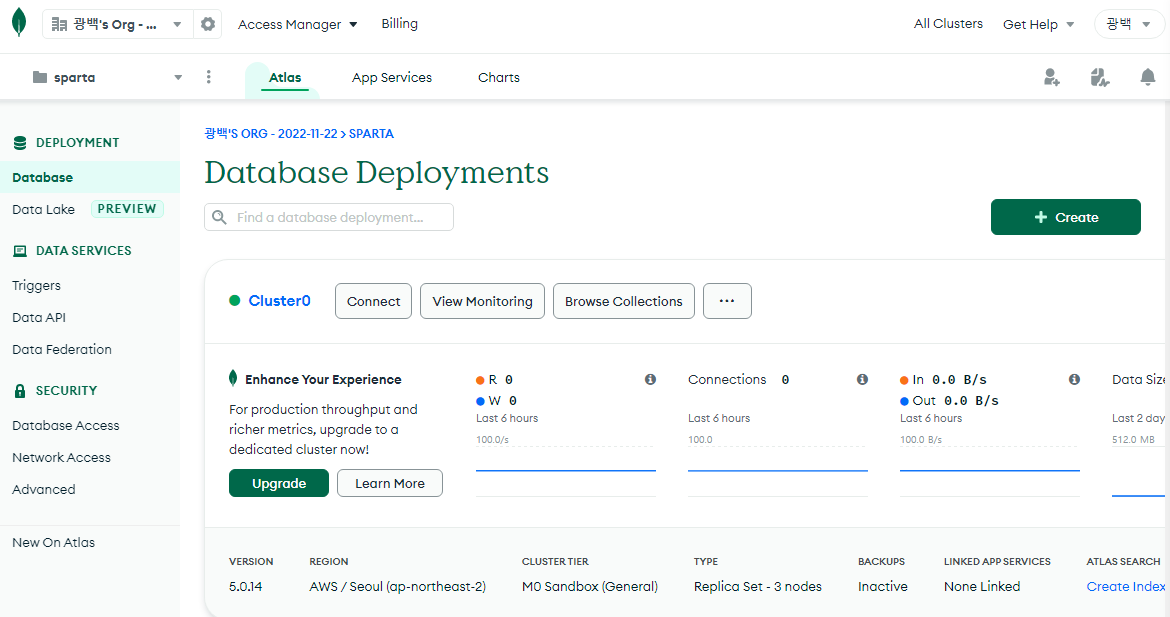Click the search magnifier icon

219,217
